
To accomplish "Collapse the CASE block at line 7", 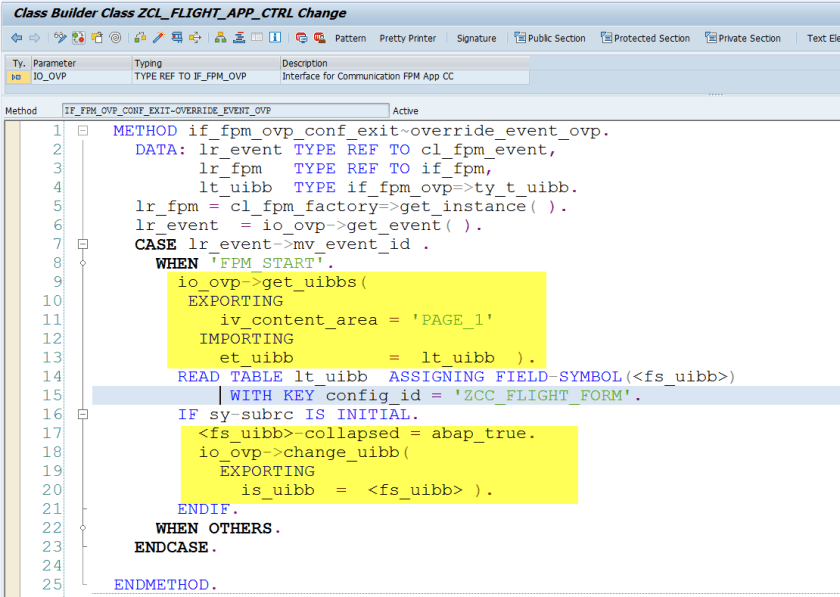I will tap(82, 244).
